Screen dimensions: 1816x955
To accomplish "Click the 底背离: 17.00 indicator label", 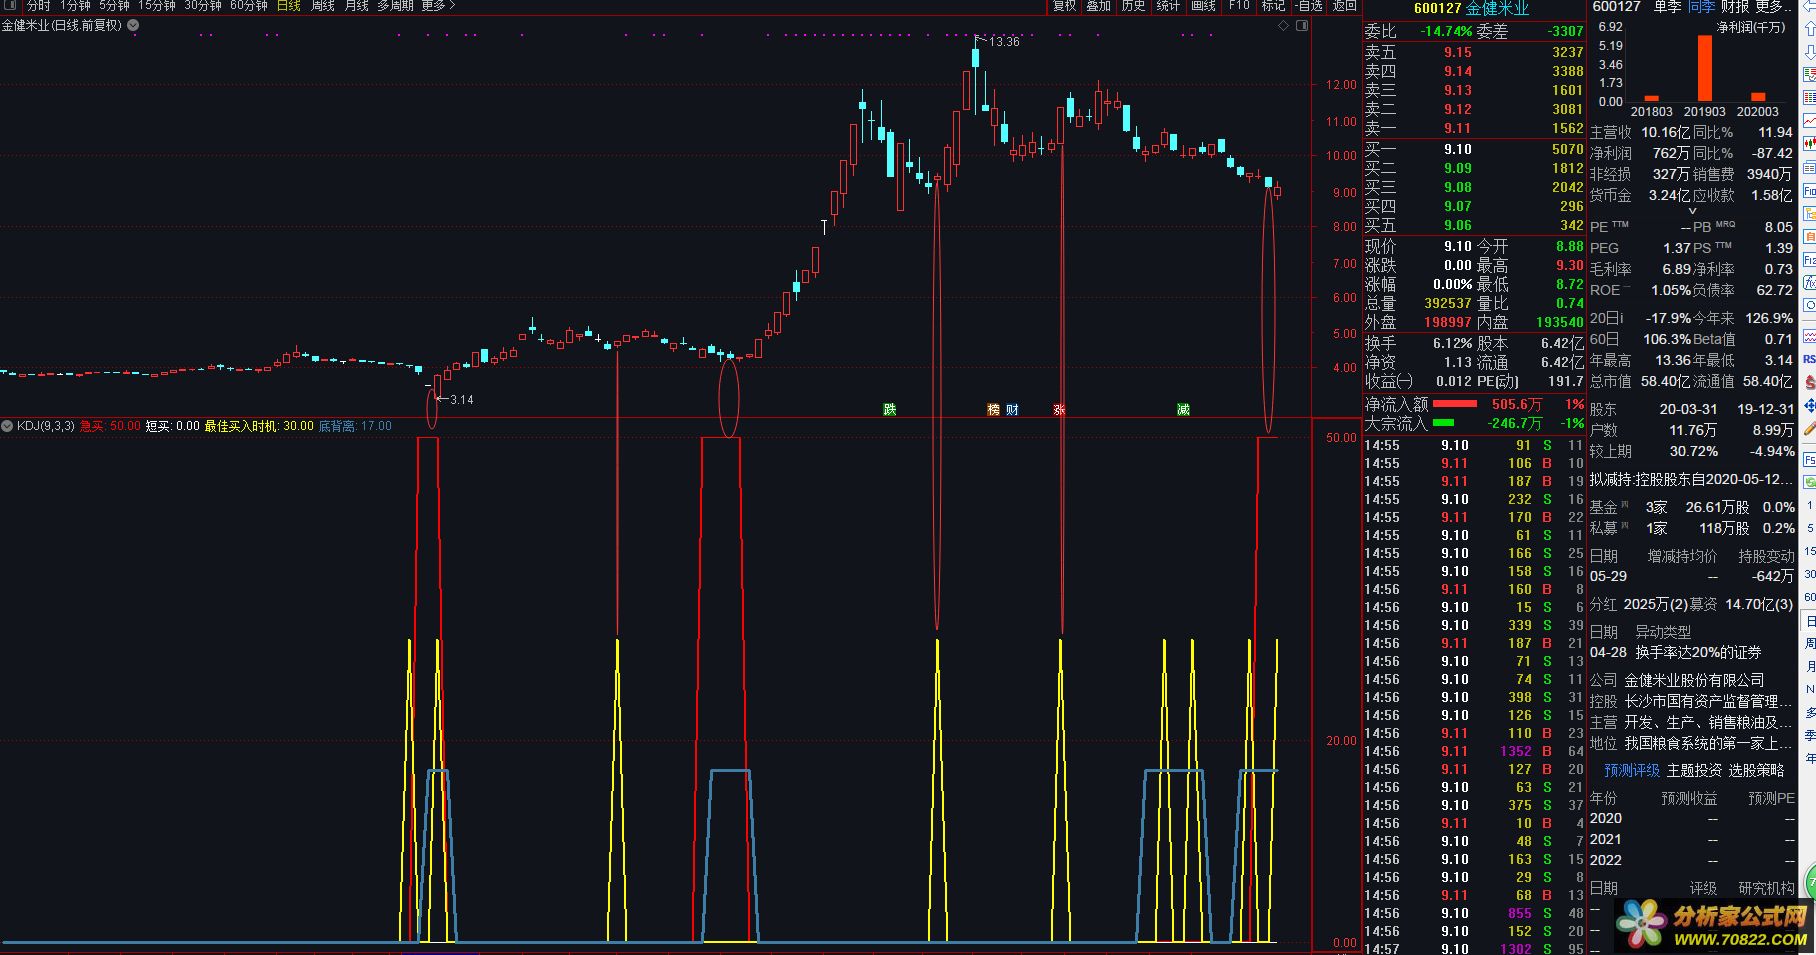I will coord(355,426).
